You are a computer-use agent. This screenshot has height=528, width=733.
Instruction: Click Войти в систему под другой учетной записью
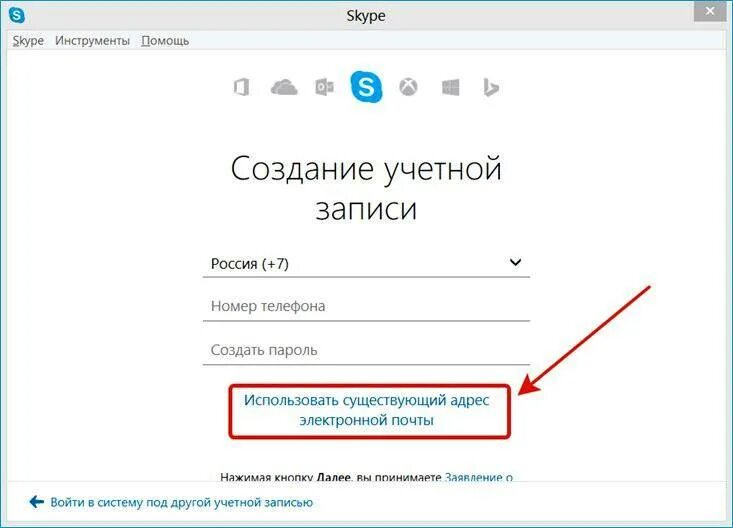pyautogui.click(x=181, y=502)
